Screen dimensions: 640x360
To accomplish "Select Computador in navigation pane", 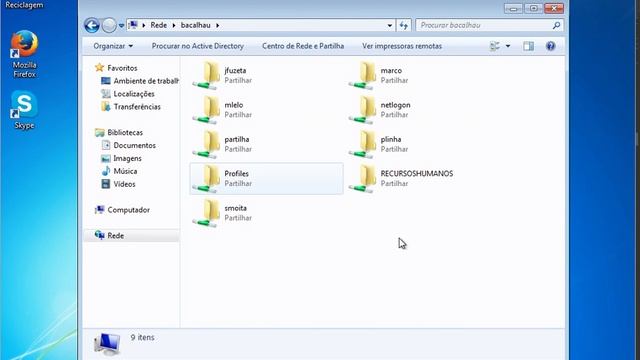I will [x=128, y=210].
